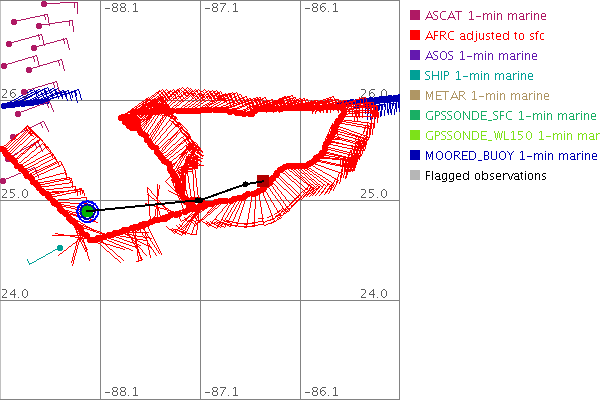Click the "Flagged observations" legend text
This screenshot has width=600, height=400.
point(485,176)
